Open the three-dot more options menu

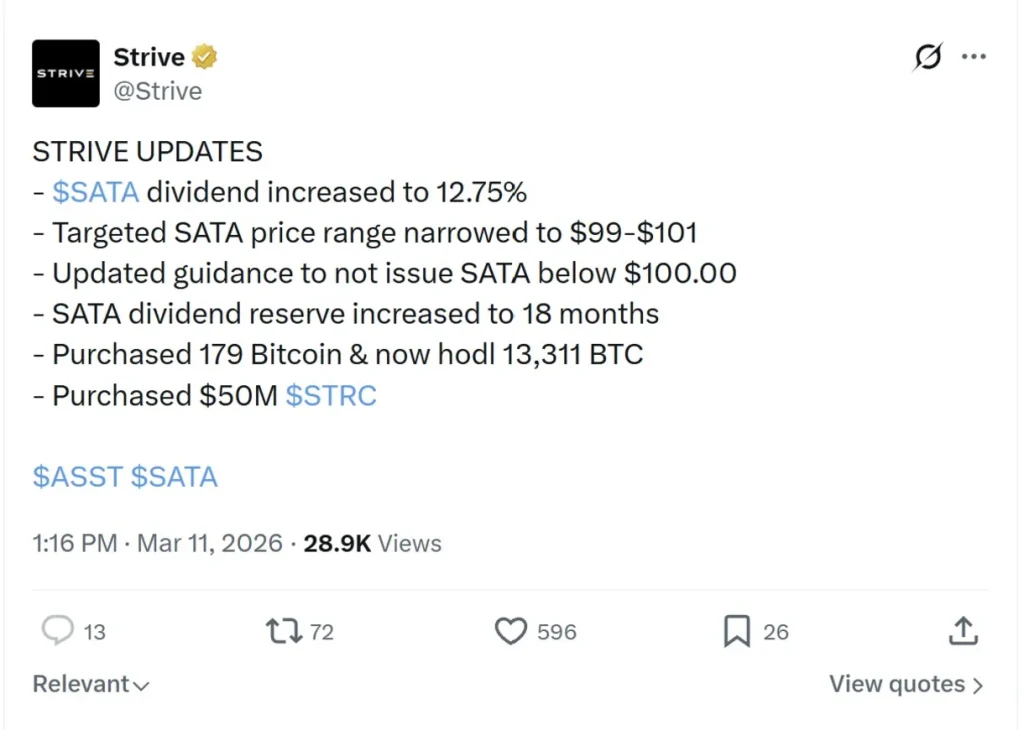[973, 57]
